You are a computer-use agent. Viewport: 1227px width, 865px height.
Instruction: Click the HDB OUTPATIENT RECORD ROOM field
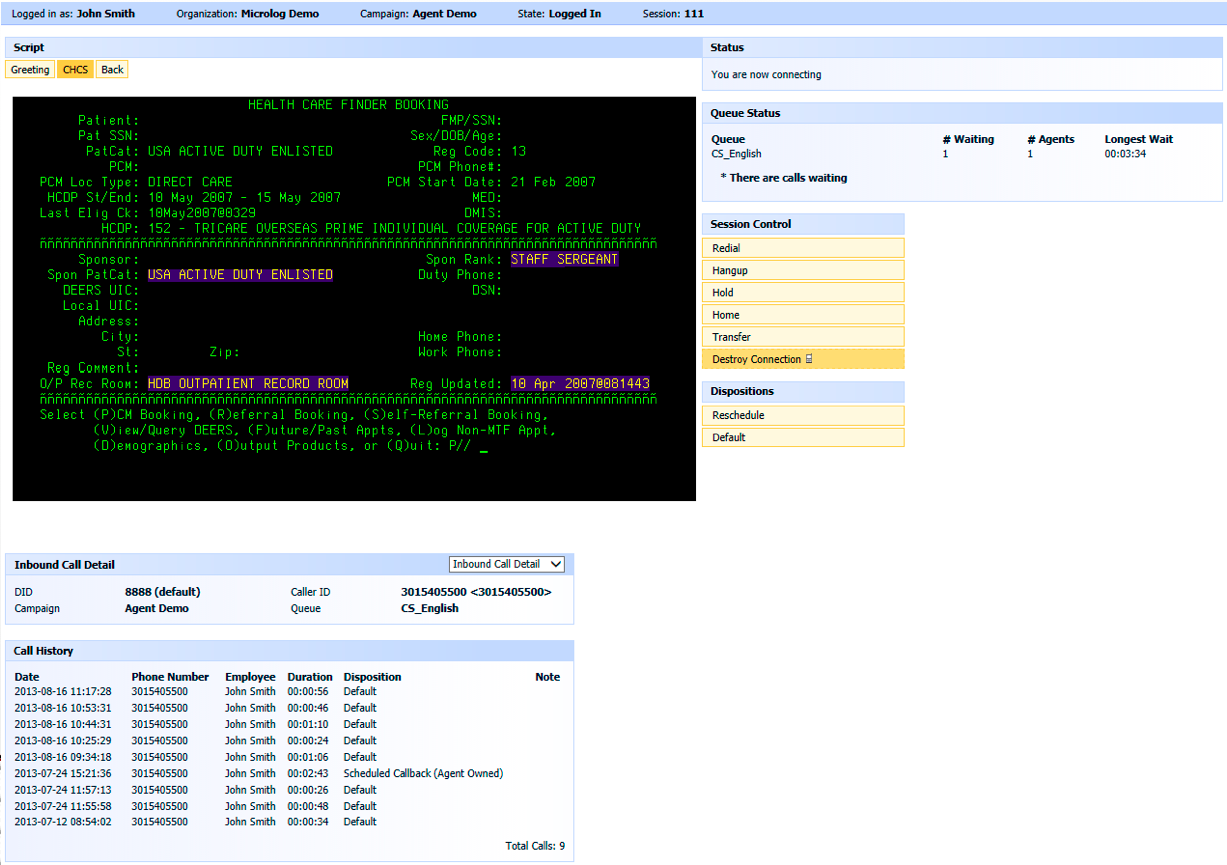(248, 383)
